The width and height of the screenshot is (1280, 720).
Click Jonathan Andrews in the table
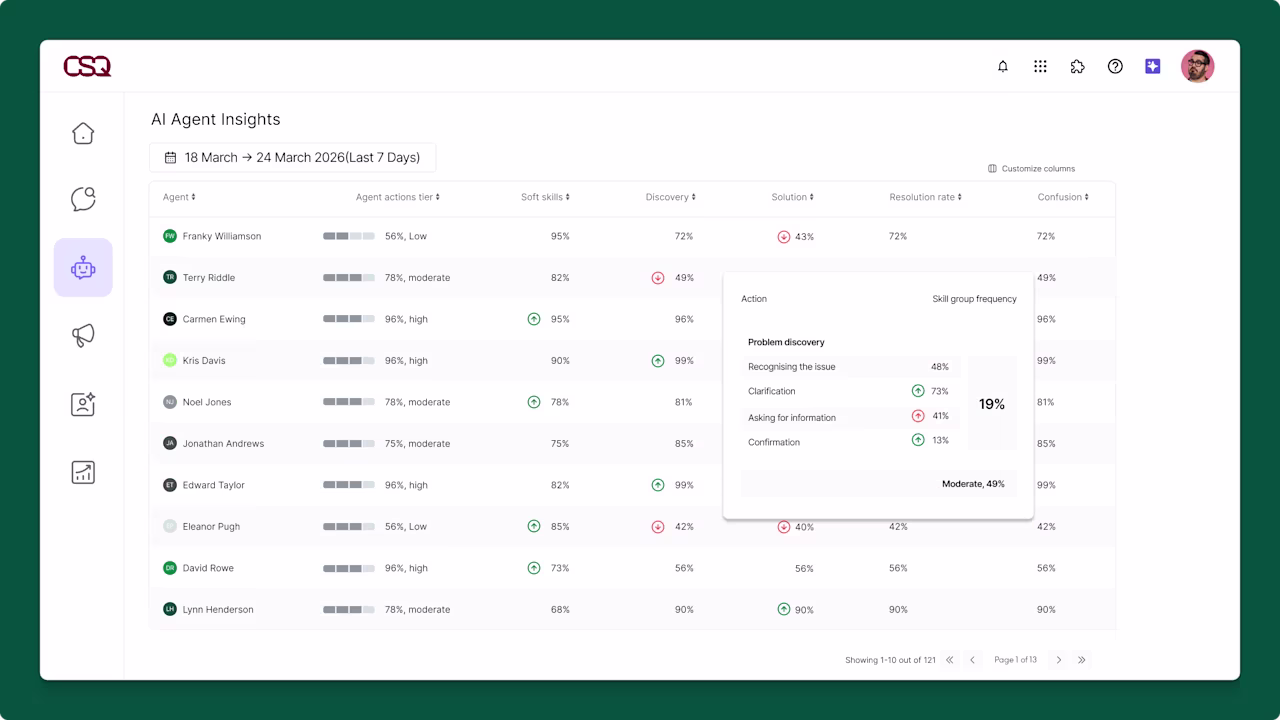pyautogui.click(x=223, y=444)
